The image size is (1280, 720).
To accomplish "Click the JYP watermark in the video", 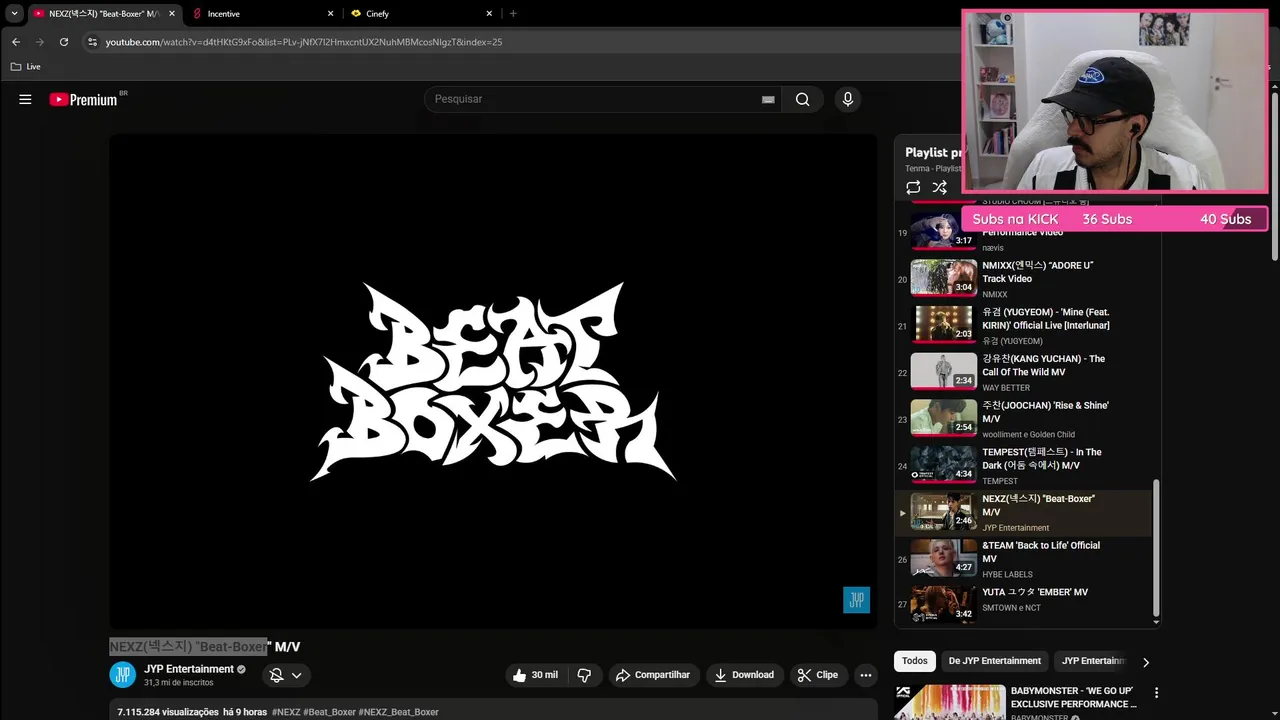I will tap(857, 600).
